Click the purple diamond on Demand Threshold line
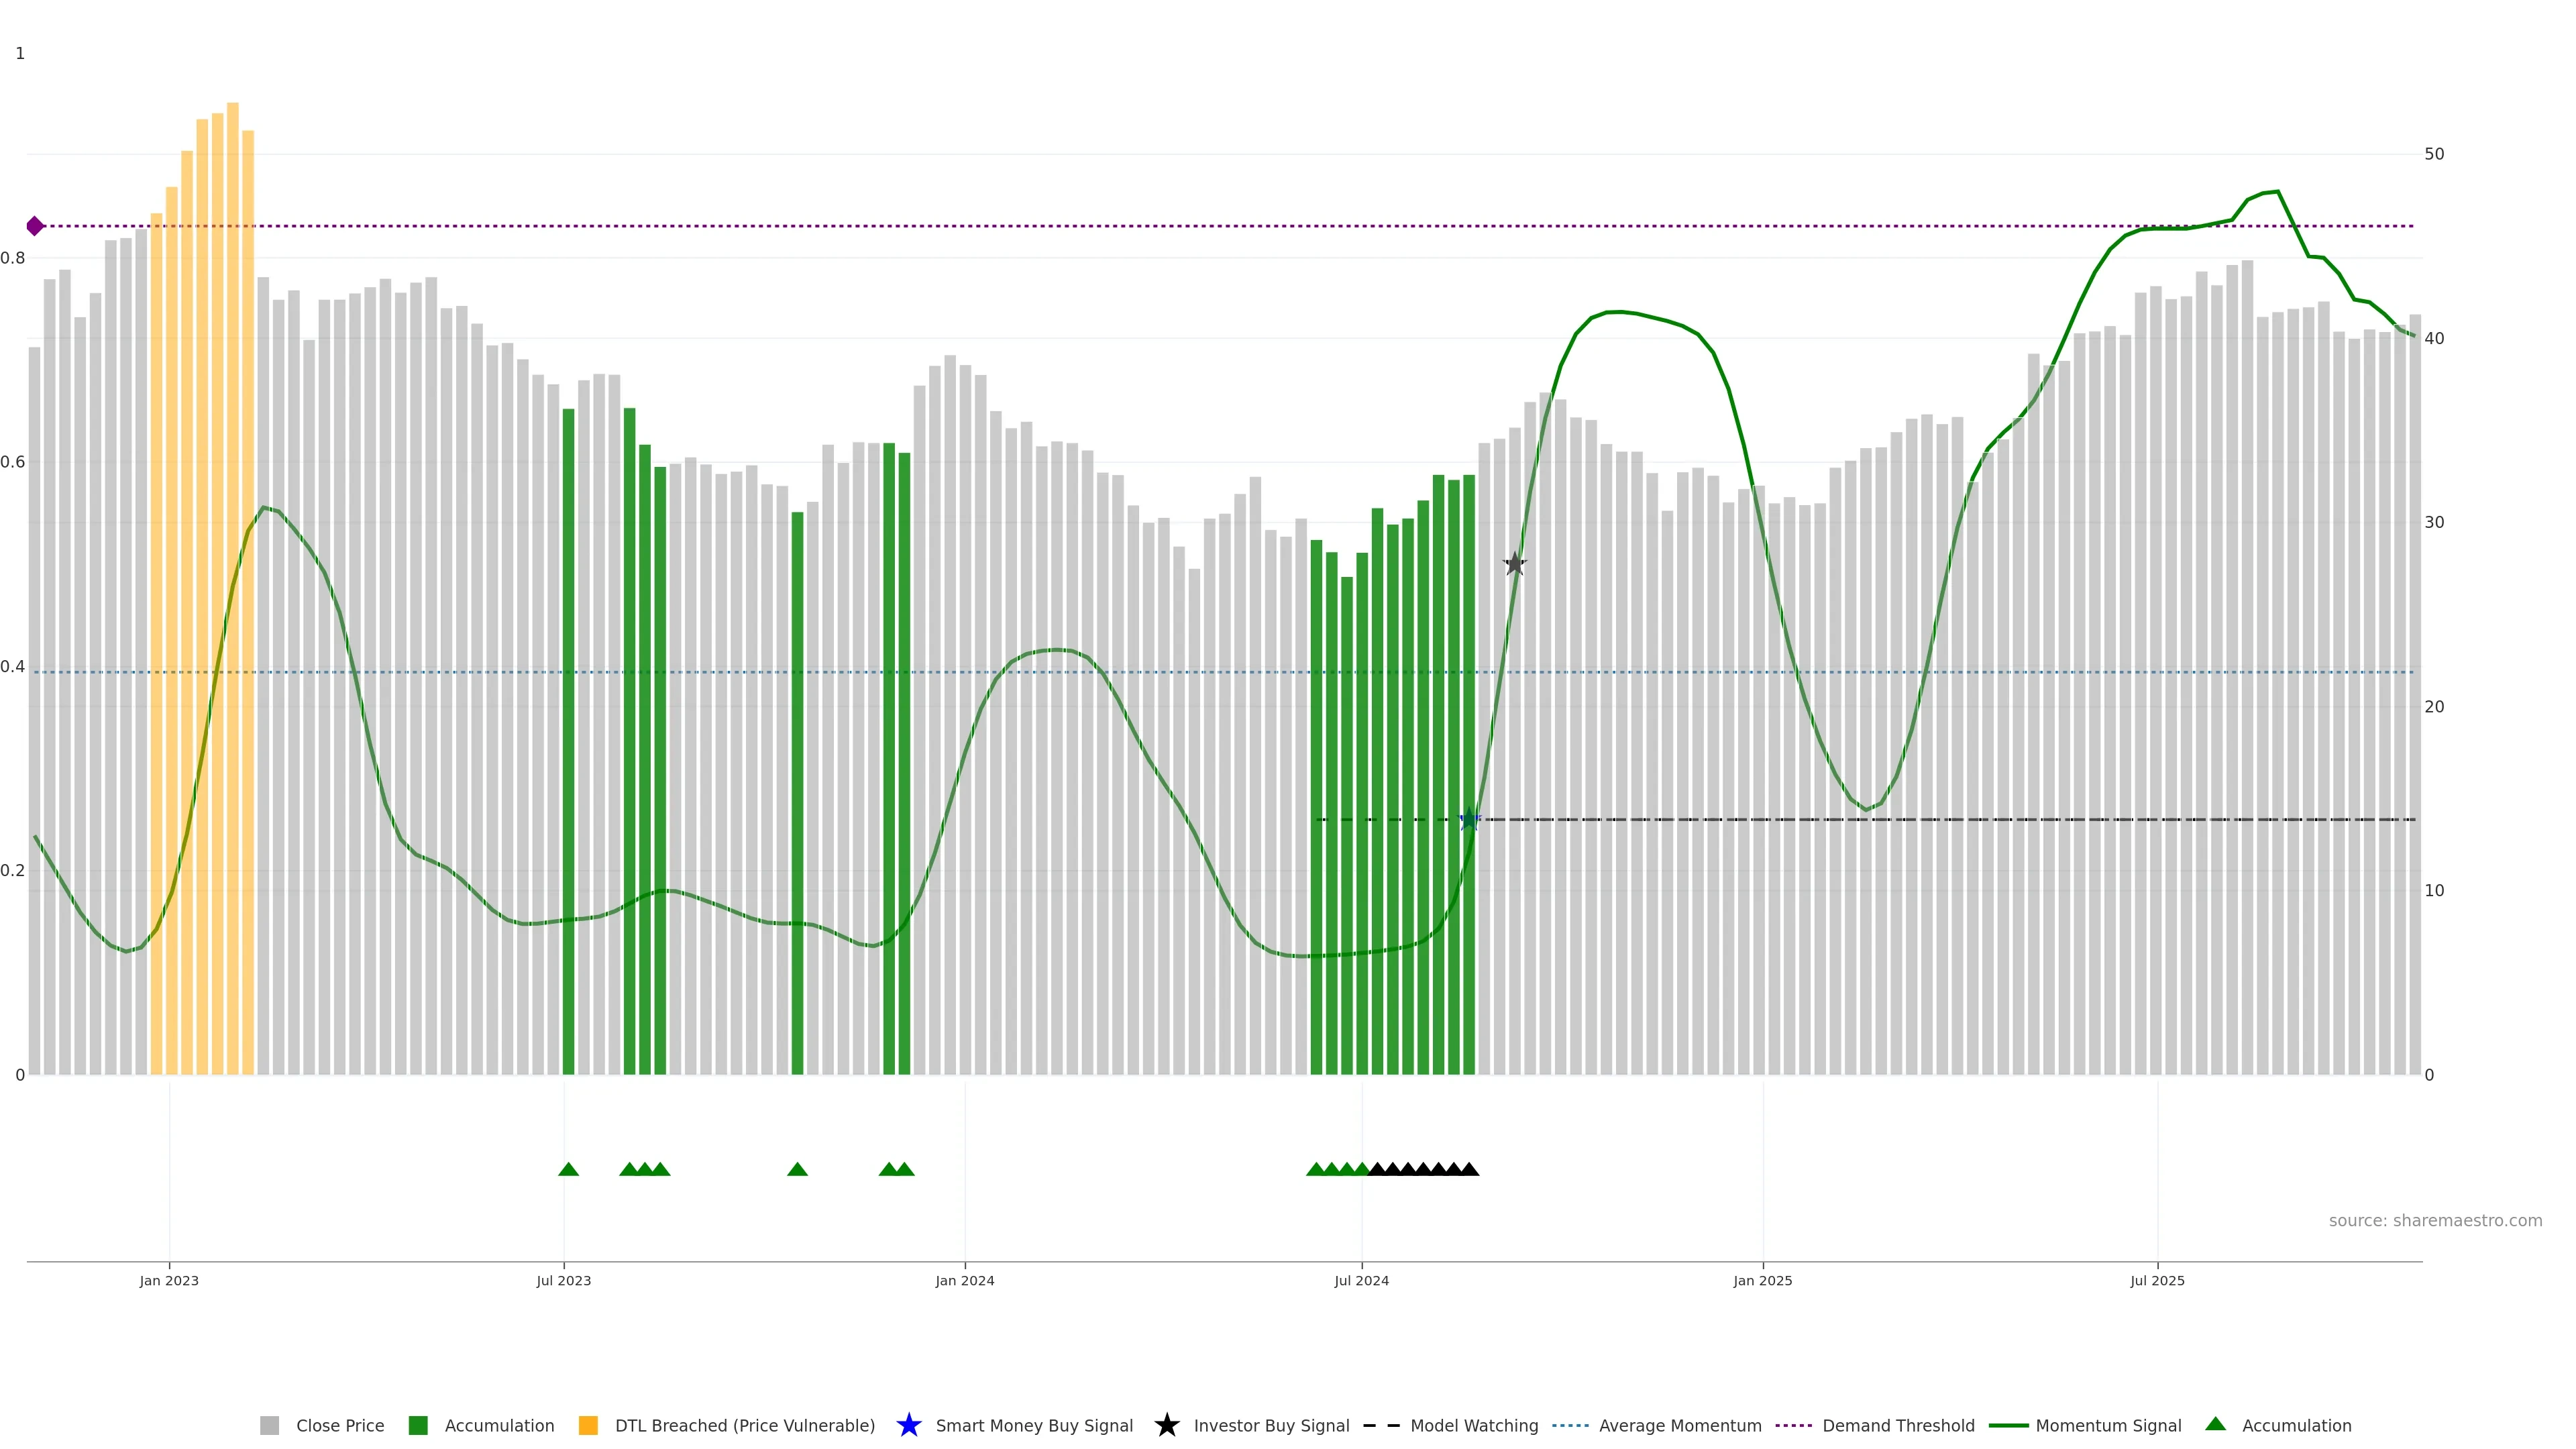Screen dimensions: 2576x1449 point(35,226)
